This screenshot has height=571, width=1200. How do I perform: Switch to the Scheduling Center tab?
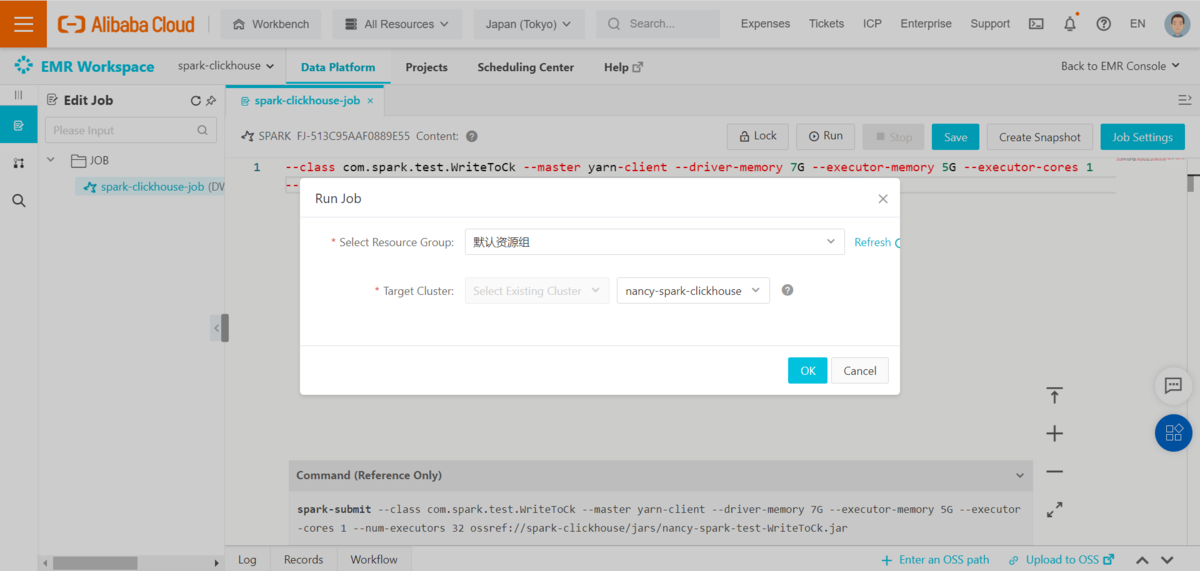(x=525, y=67)
